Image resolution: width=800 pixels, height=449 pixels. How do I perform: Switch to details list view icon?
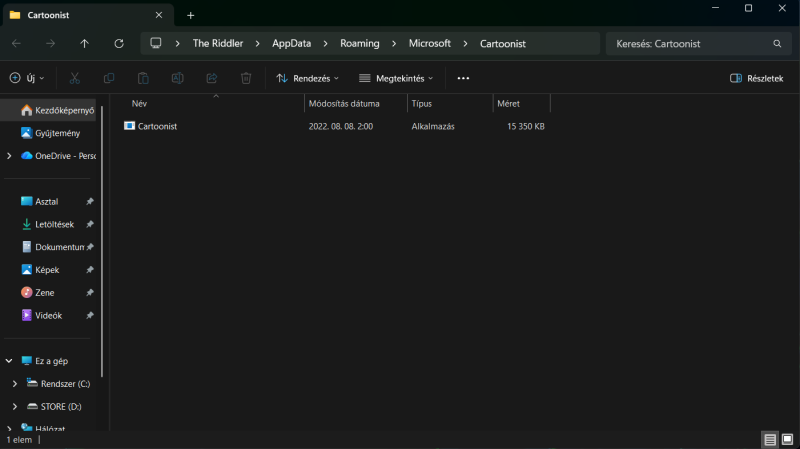point(770,439)
